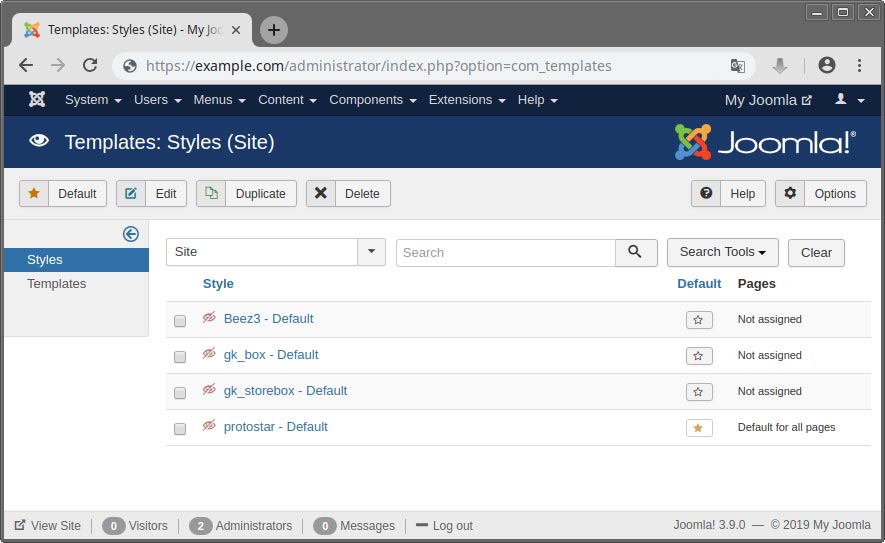The image size is (885, 543).
Task: Open the Help menu in the top bar
Action: pos(538,100)
